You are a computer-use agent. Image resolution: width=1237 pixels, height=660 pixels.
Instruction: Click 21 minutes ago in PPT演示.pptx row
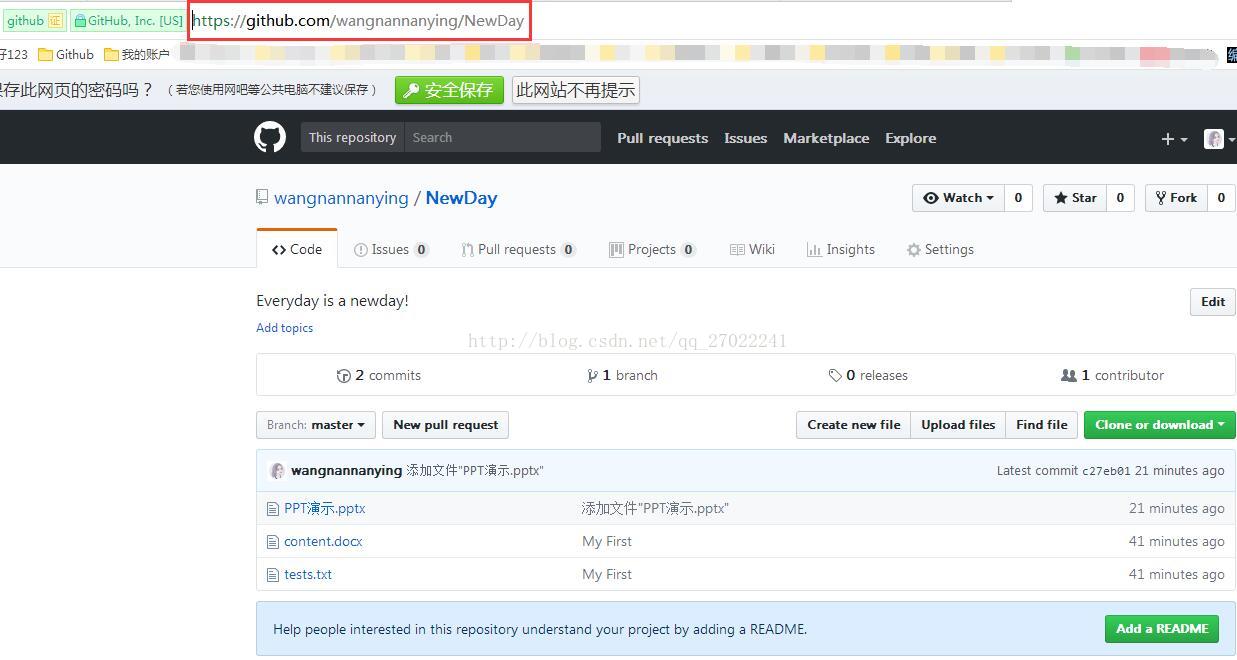1176,509
